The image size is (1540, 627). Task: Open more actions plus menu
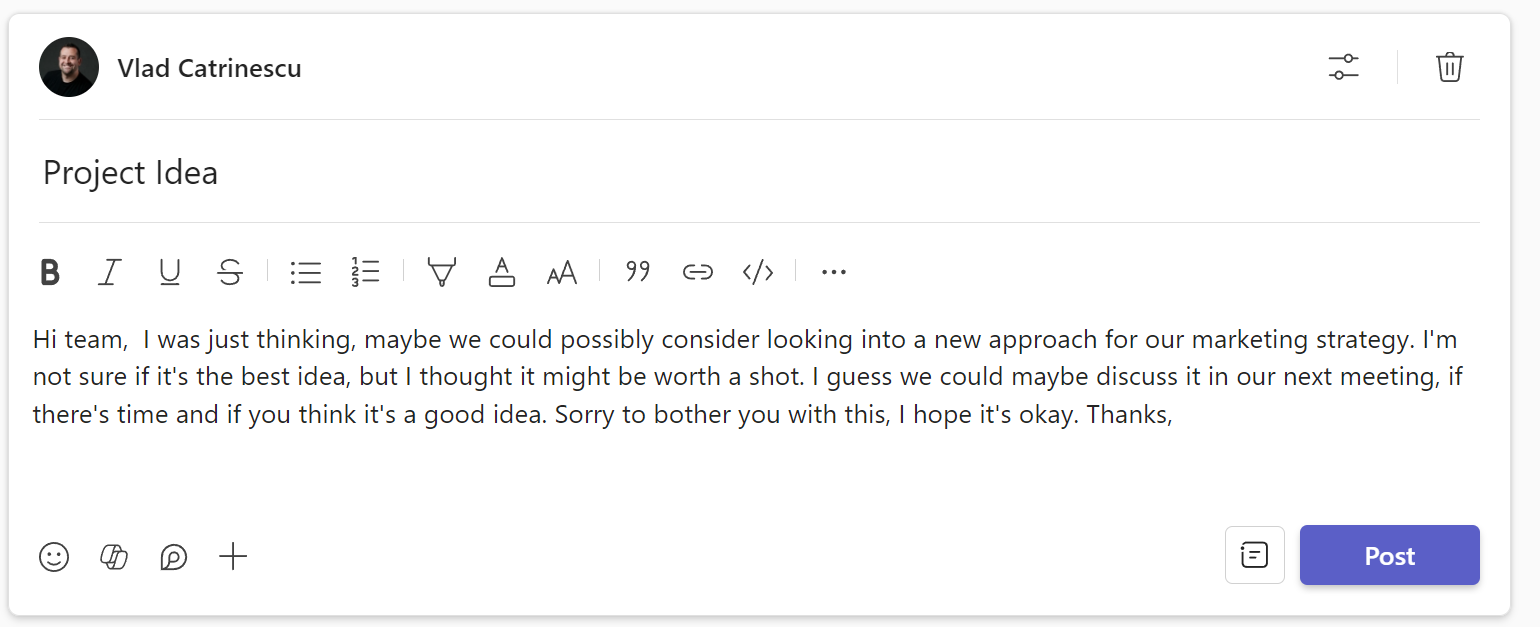233,557
